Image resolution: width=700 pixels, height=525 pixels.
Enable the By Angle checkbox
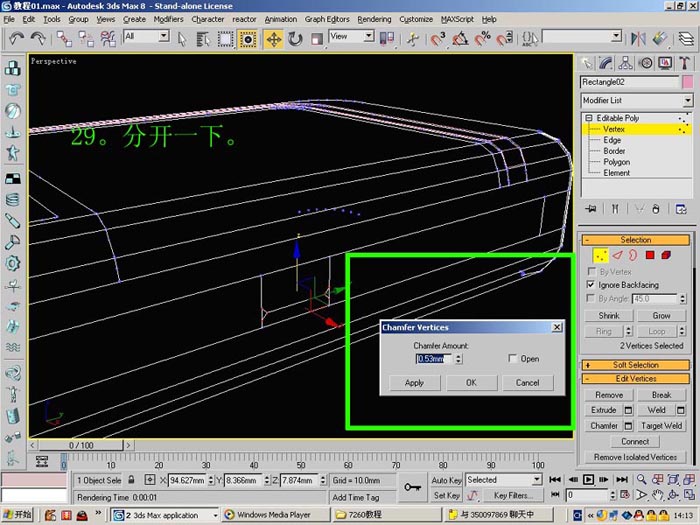(592, 298)
